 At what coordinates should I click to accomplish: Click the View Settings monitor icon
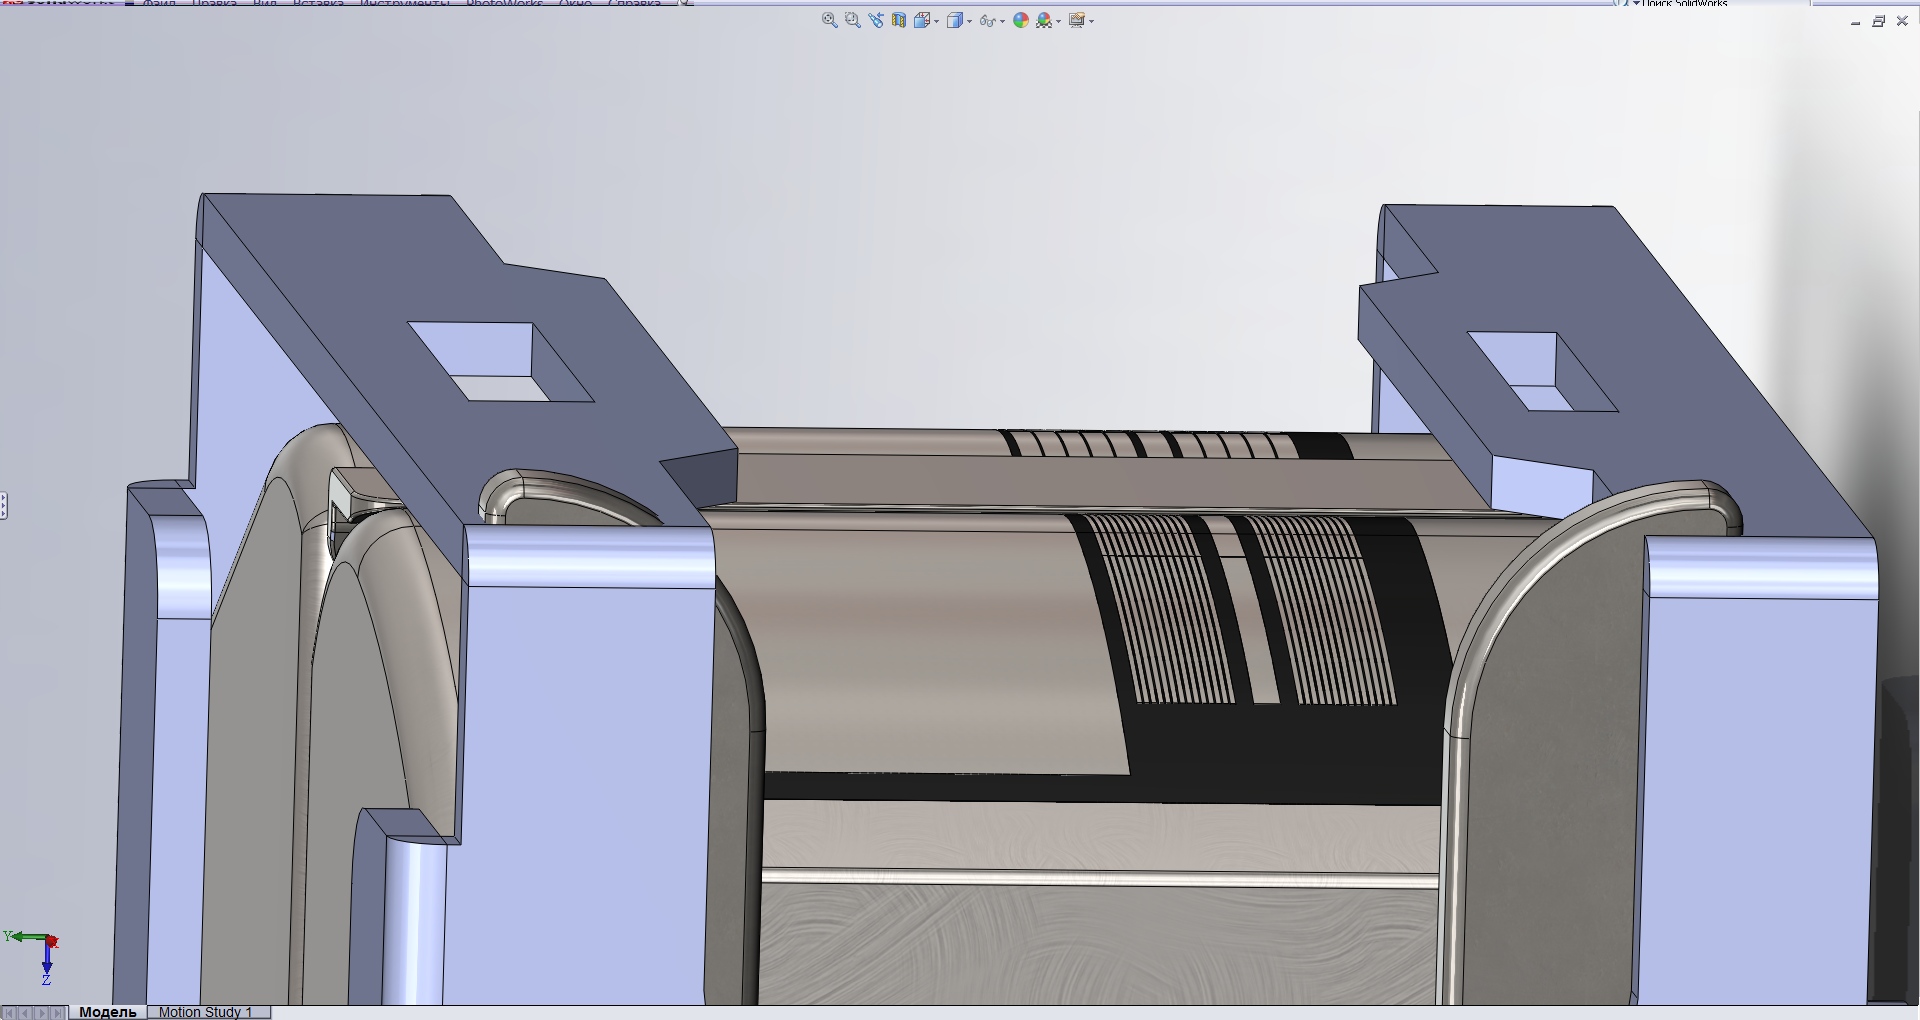[x=1077, y=20]
